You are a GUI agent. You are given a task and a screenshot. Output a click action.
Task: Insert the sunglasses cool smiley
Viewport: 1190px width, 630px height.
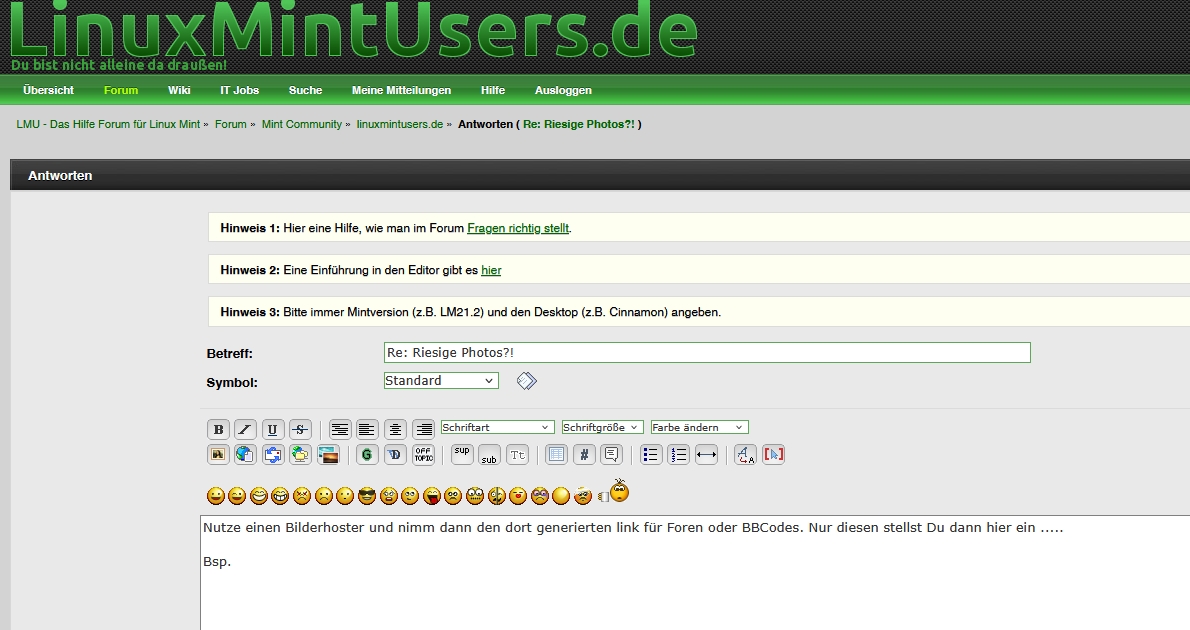coord(367,496)
